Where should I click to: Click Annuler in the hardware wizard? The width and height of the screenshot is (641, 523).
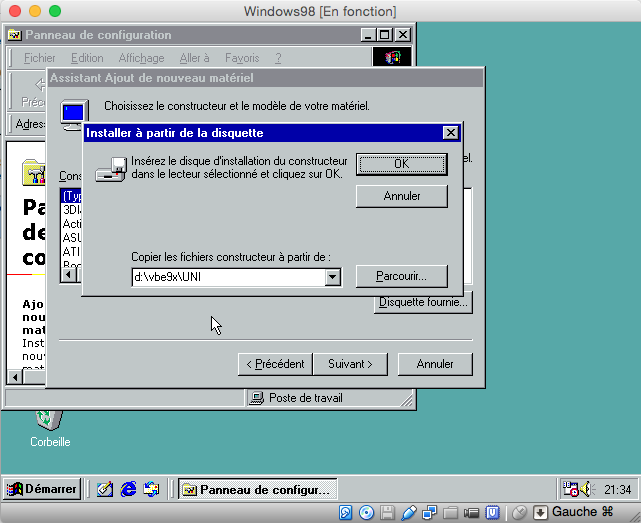tap(435, 364)
